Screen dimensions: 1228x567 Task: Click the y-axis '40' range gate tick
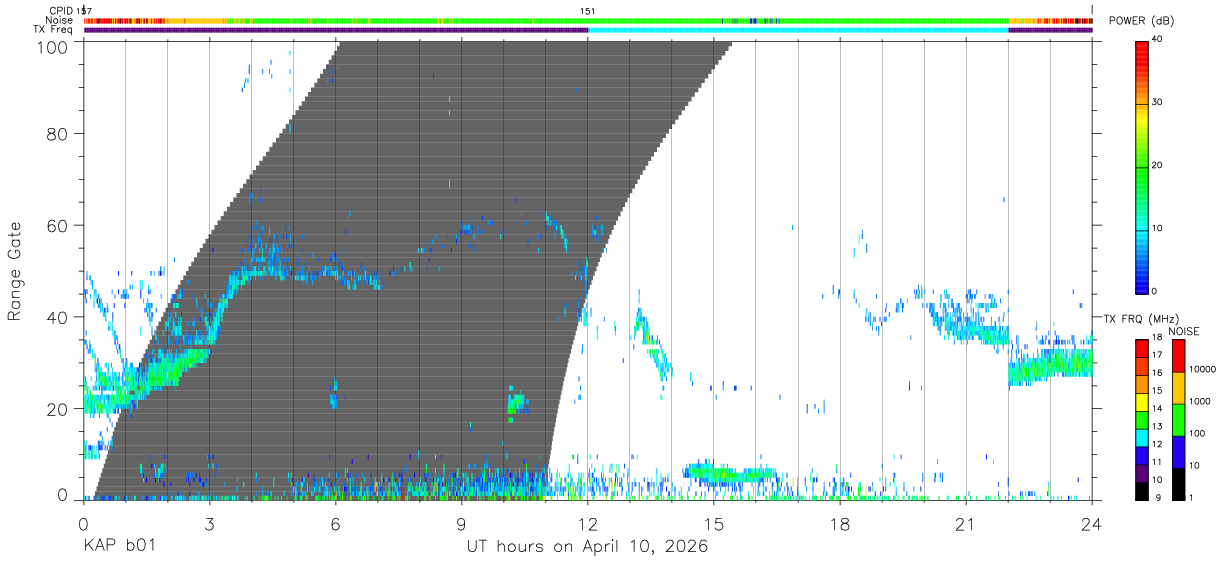(59, 317)
